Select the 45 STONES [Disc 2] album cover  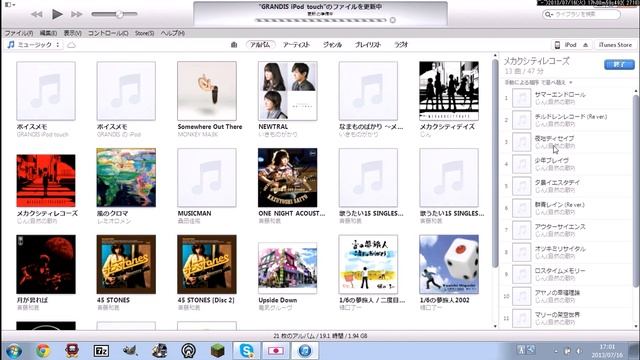(x=207, y=264)
